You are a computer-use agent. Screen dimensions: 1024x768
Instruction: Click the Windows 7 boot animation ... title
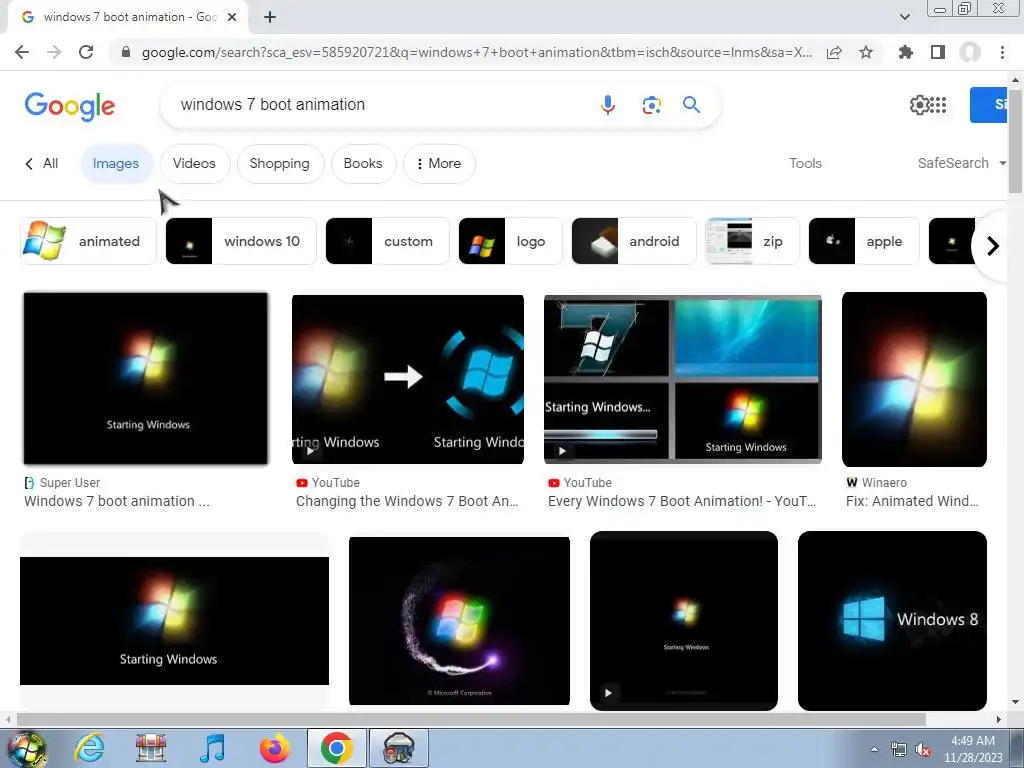click(117, 501)
